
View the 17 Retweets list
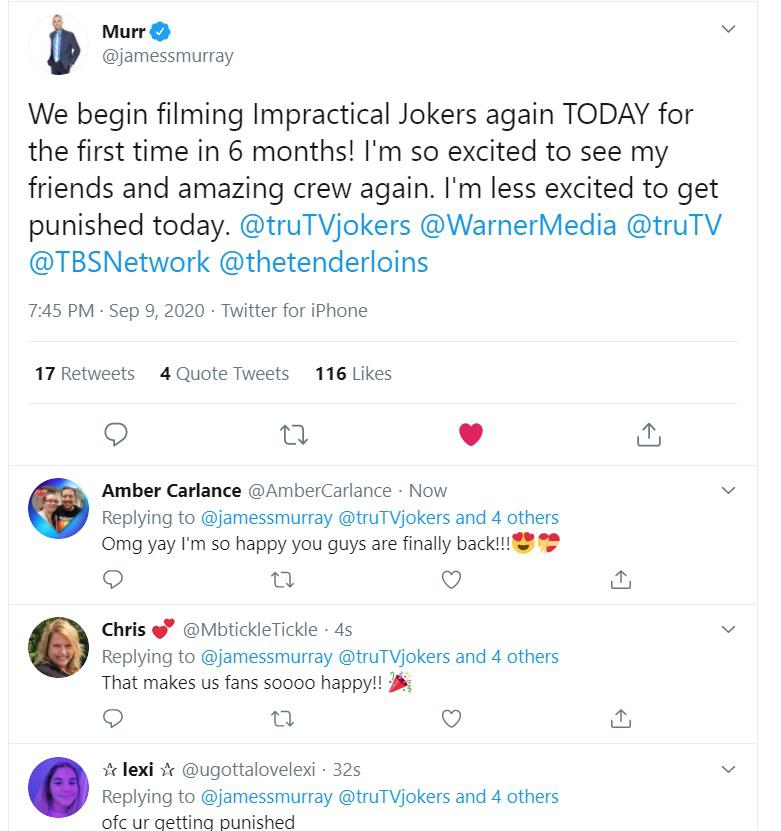tap(85, 374)
